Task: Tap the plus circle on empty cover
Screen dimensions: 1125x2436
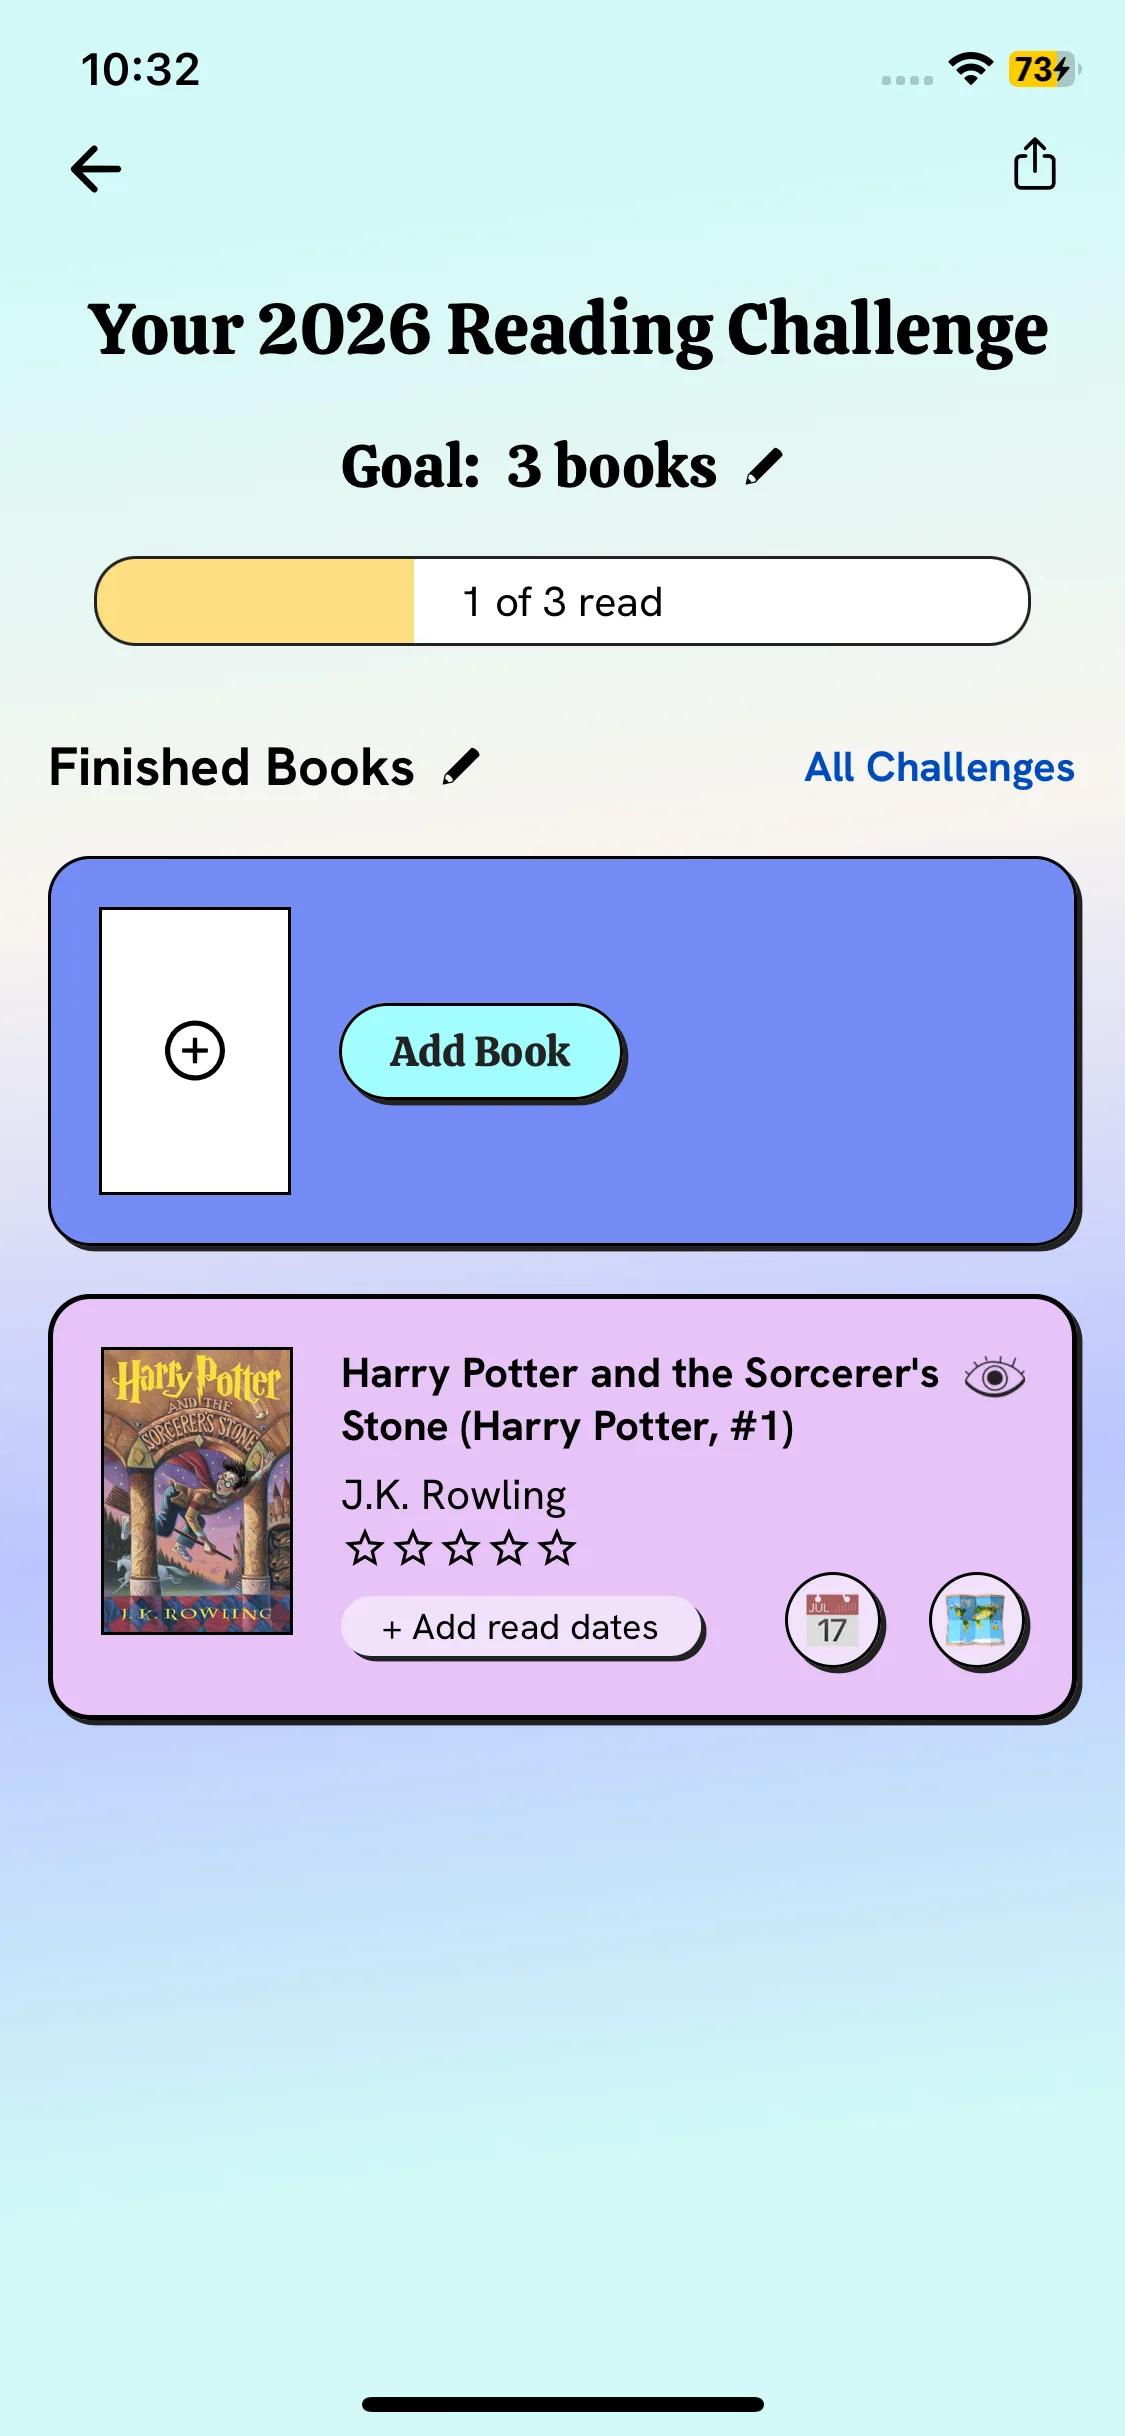Action: [x=195, y=1050]
